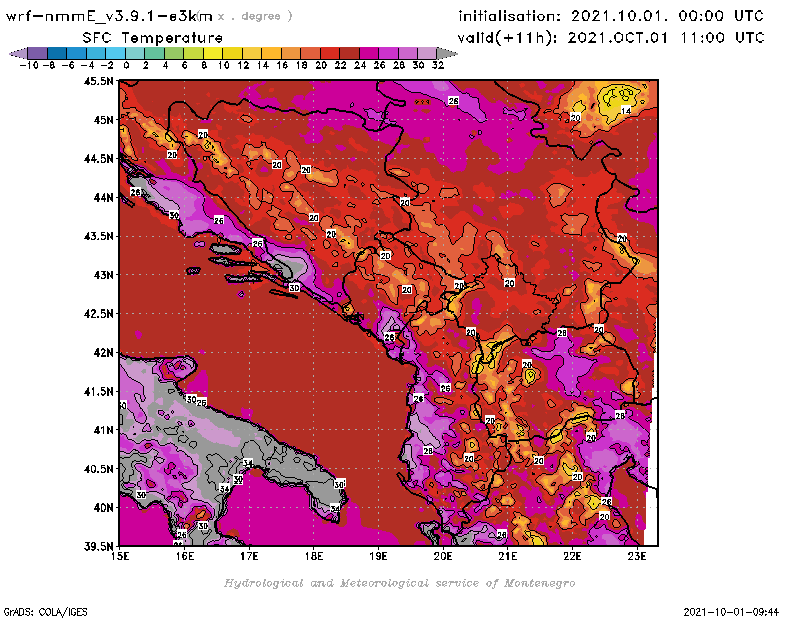Click the 32 label on the colorbar
800x618 pixels.
coord(437,65)
